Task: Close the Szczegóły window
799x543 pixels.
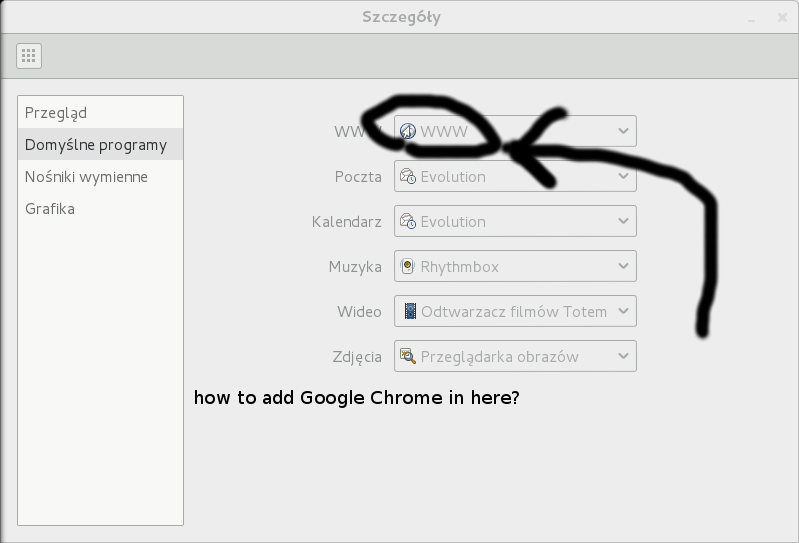Action: 782,17
